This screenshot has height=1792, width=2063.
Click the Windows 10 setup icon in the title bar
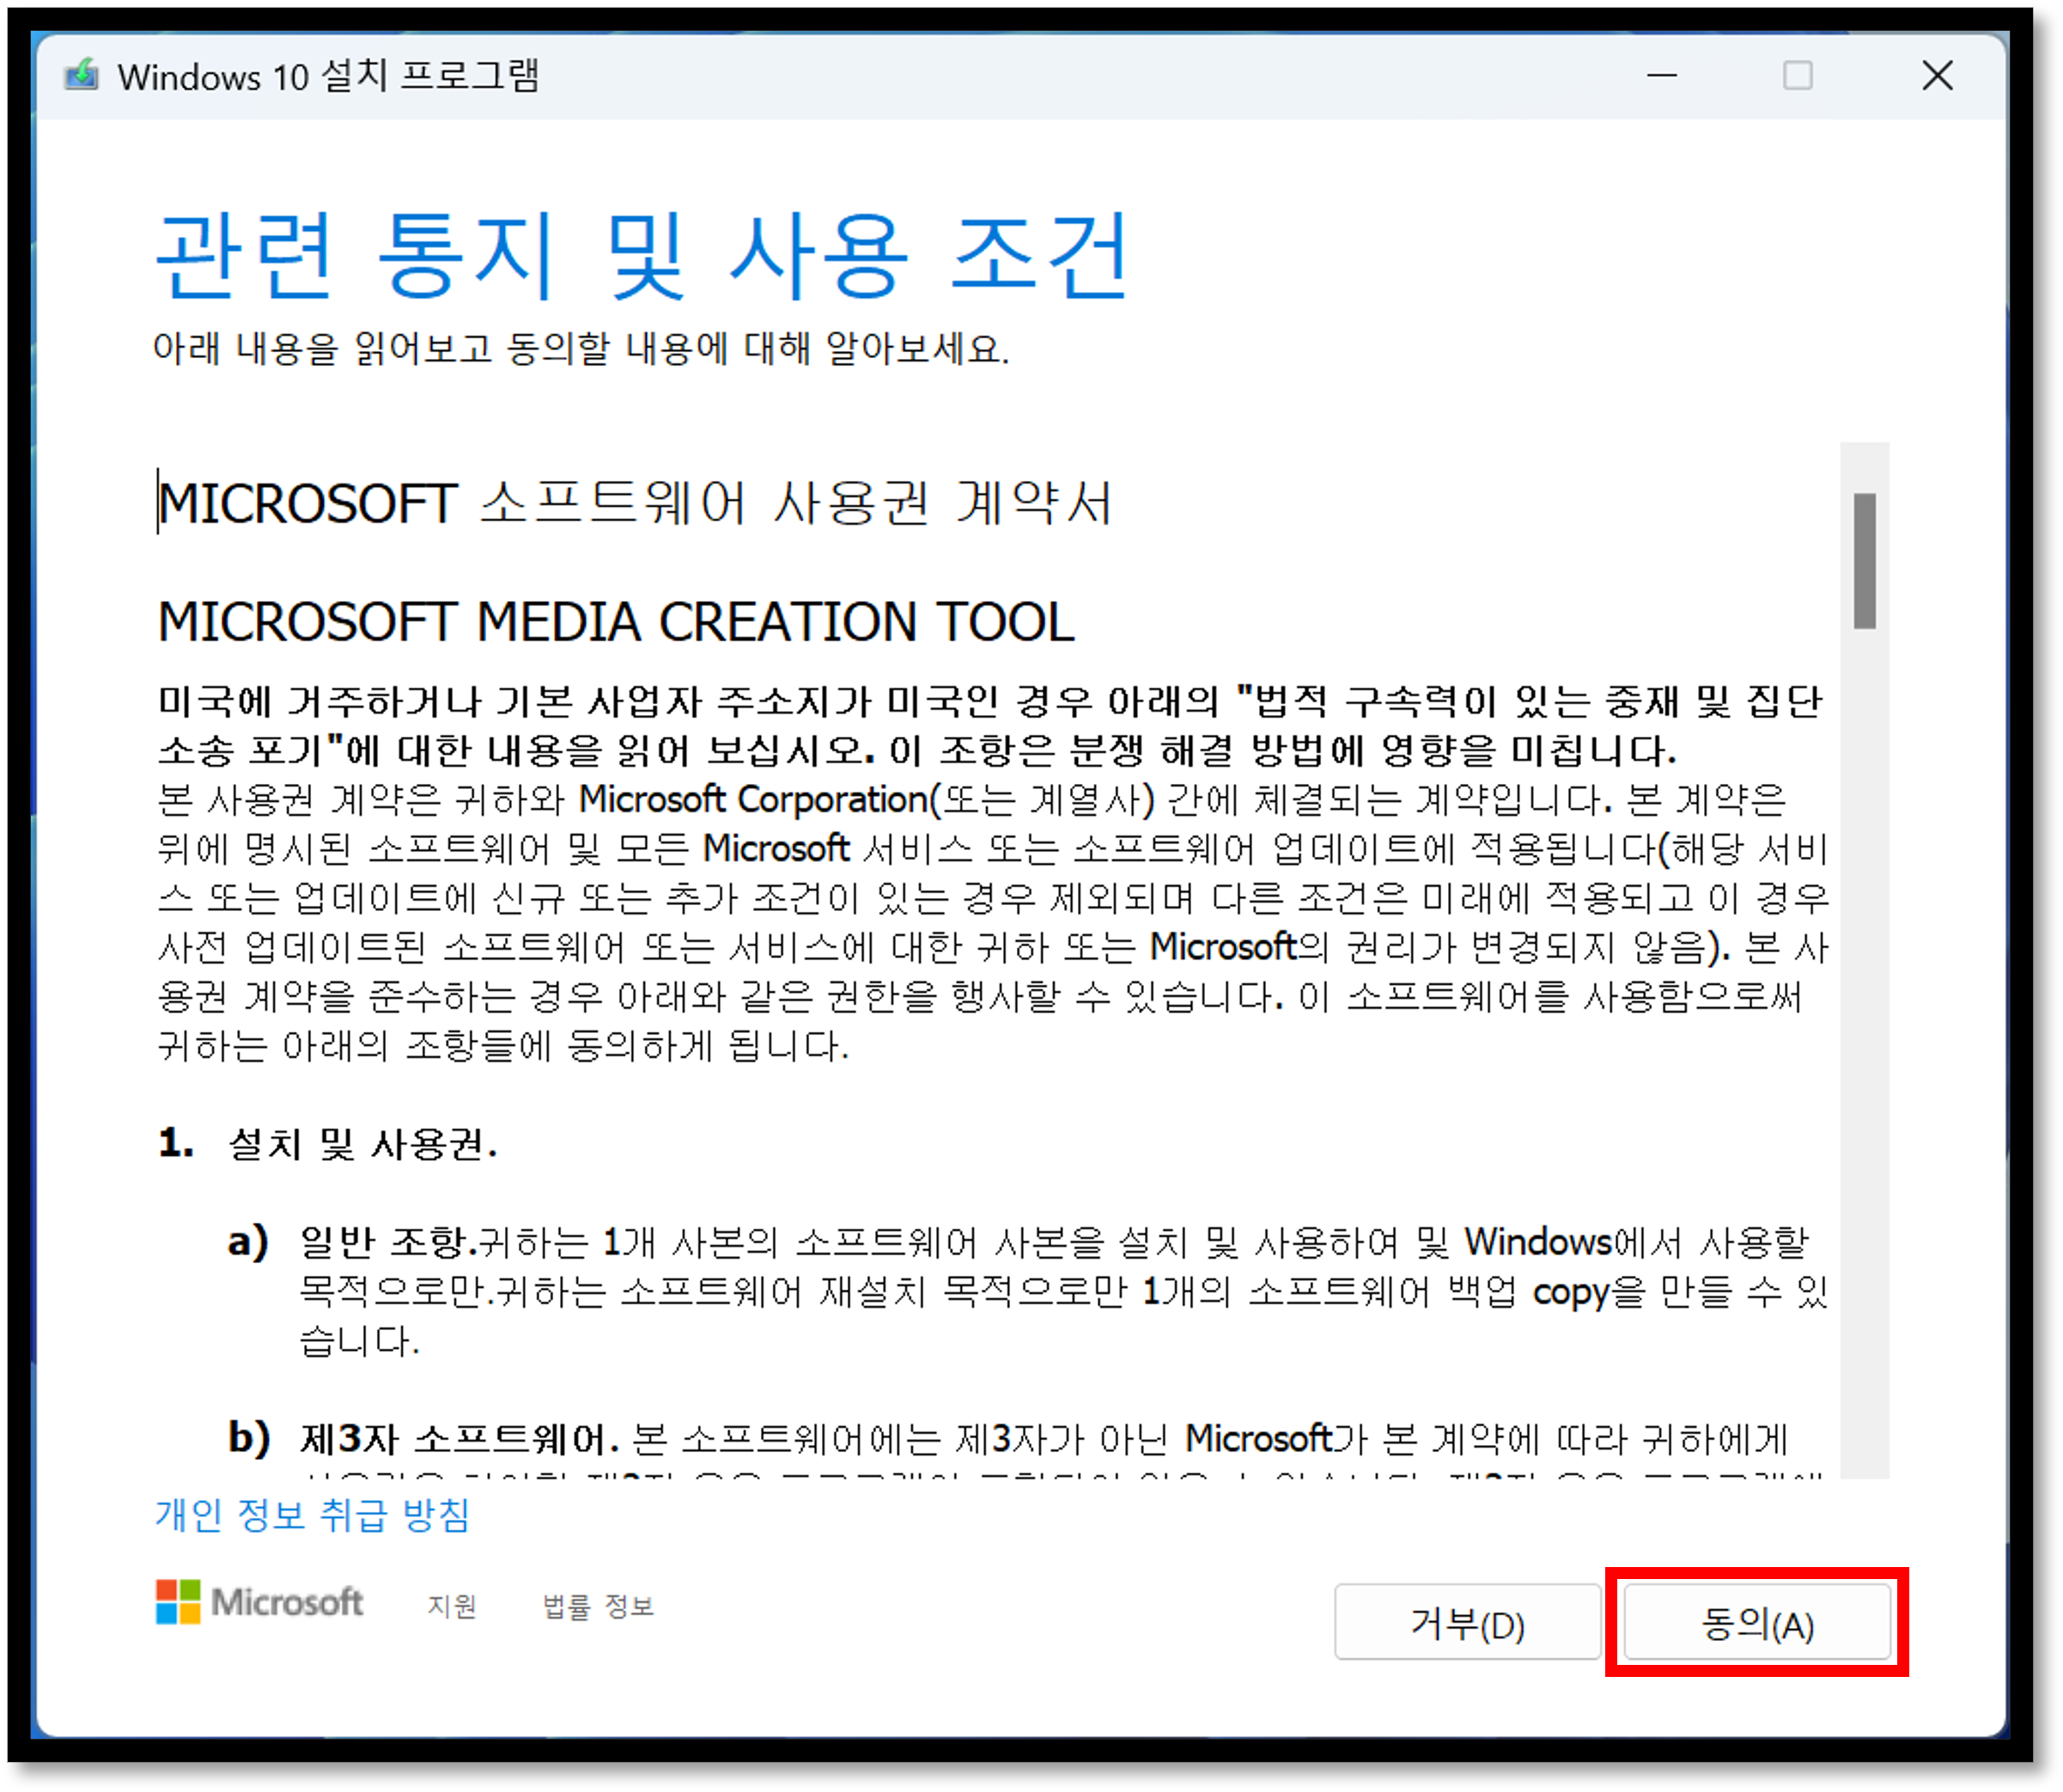click(82, 75)
